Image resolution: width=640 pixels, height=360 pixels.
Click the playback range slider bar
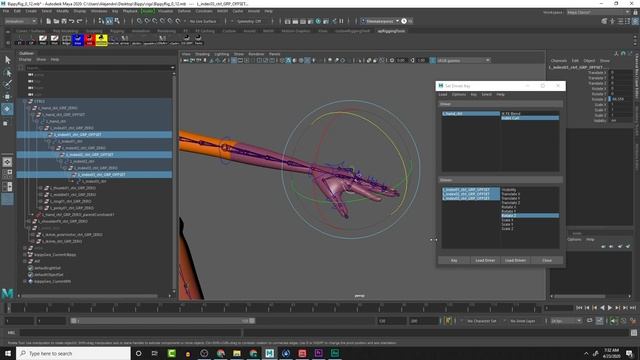pos(162,321)
